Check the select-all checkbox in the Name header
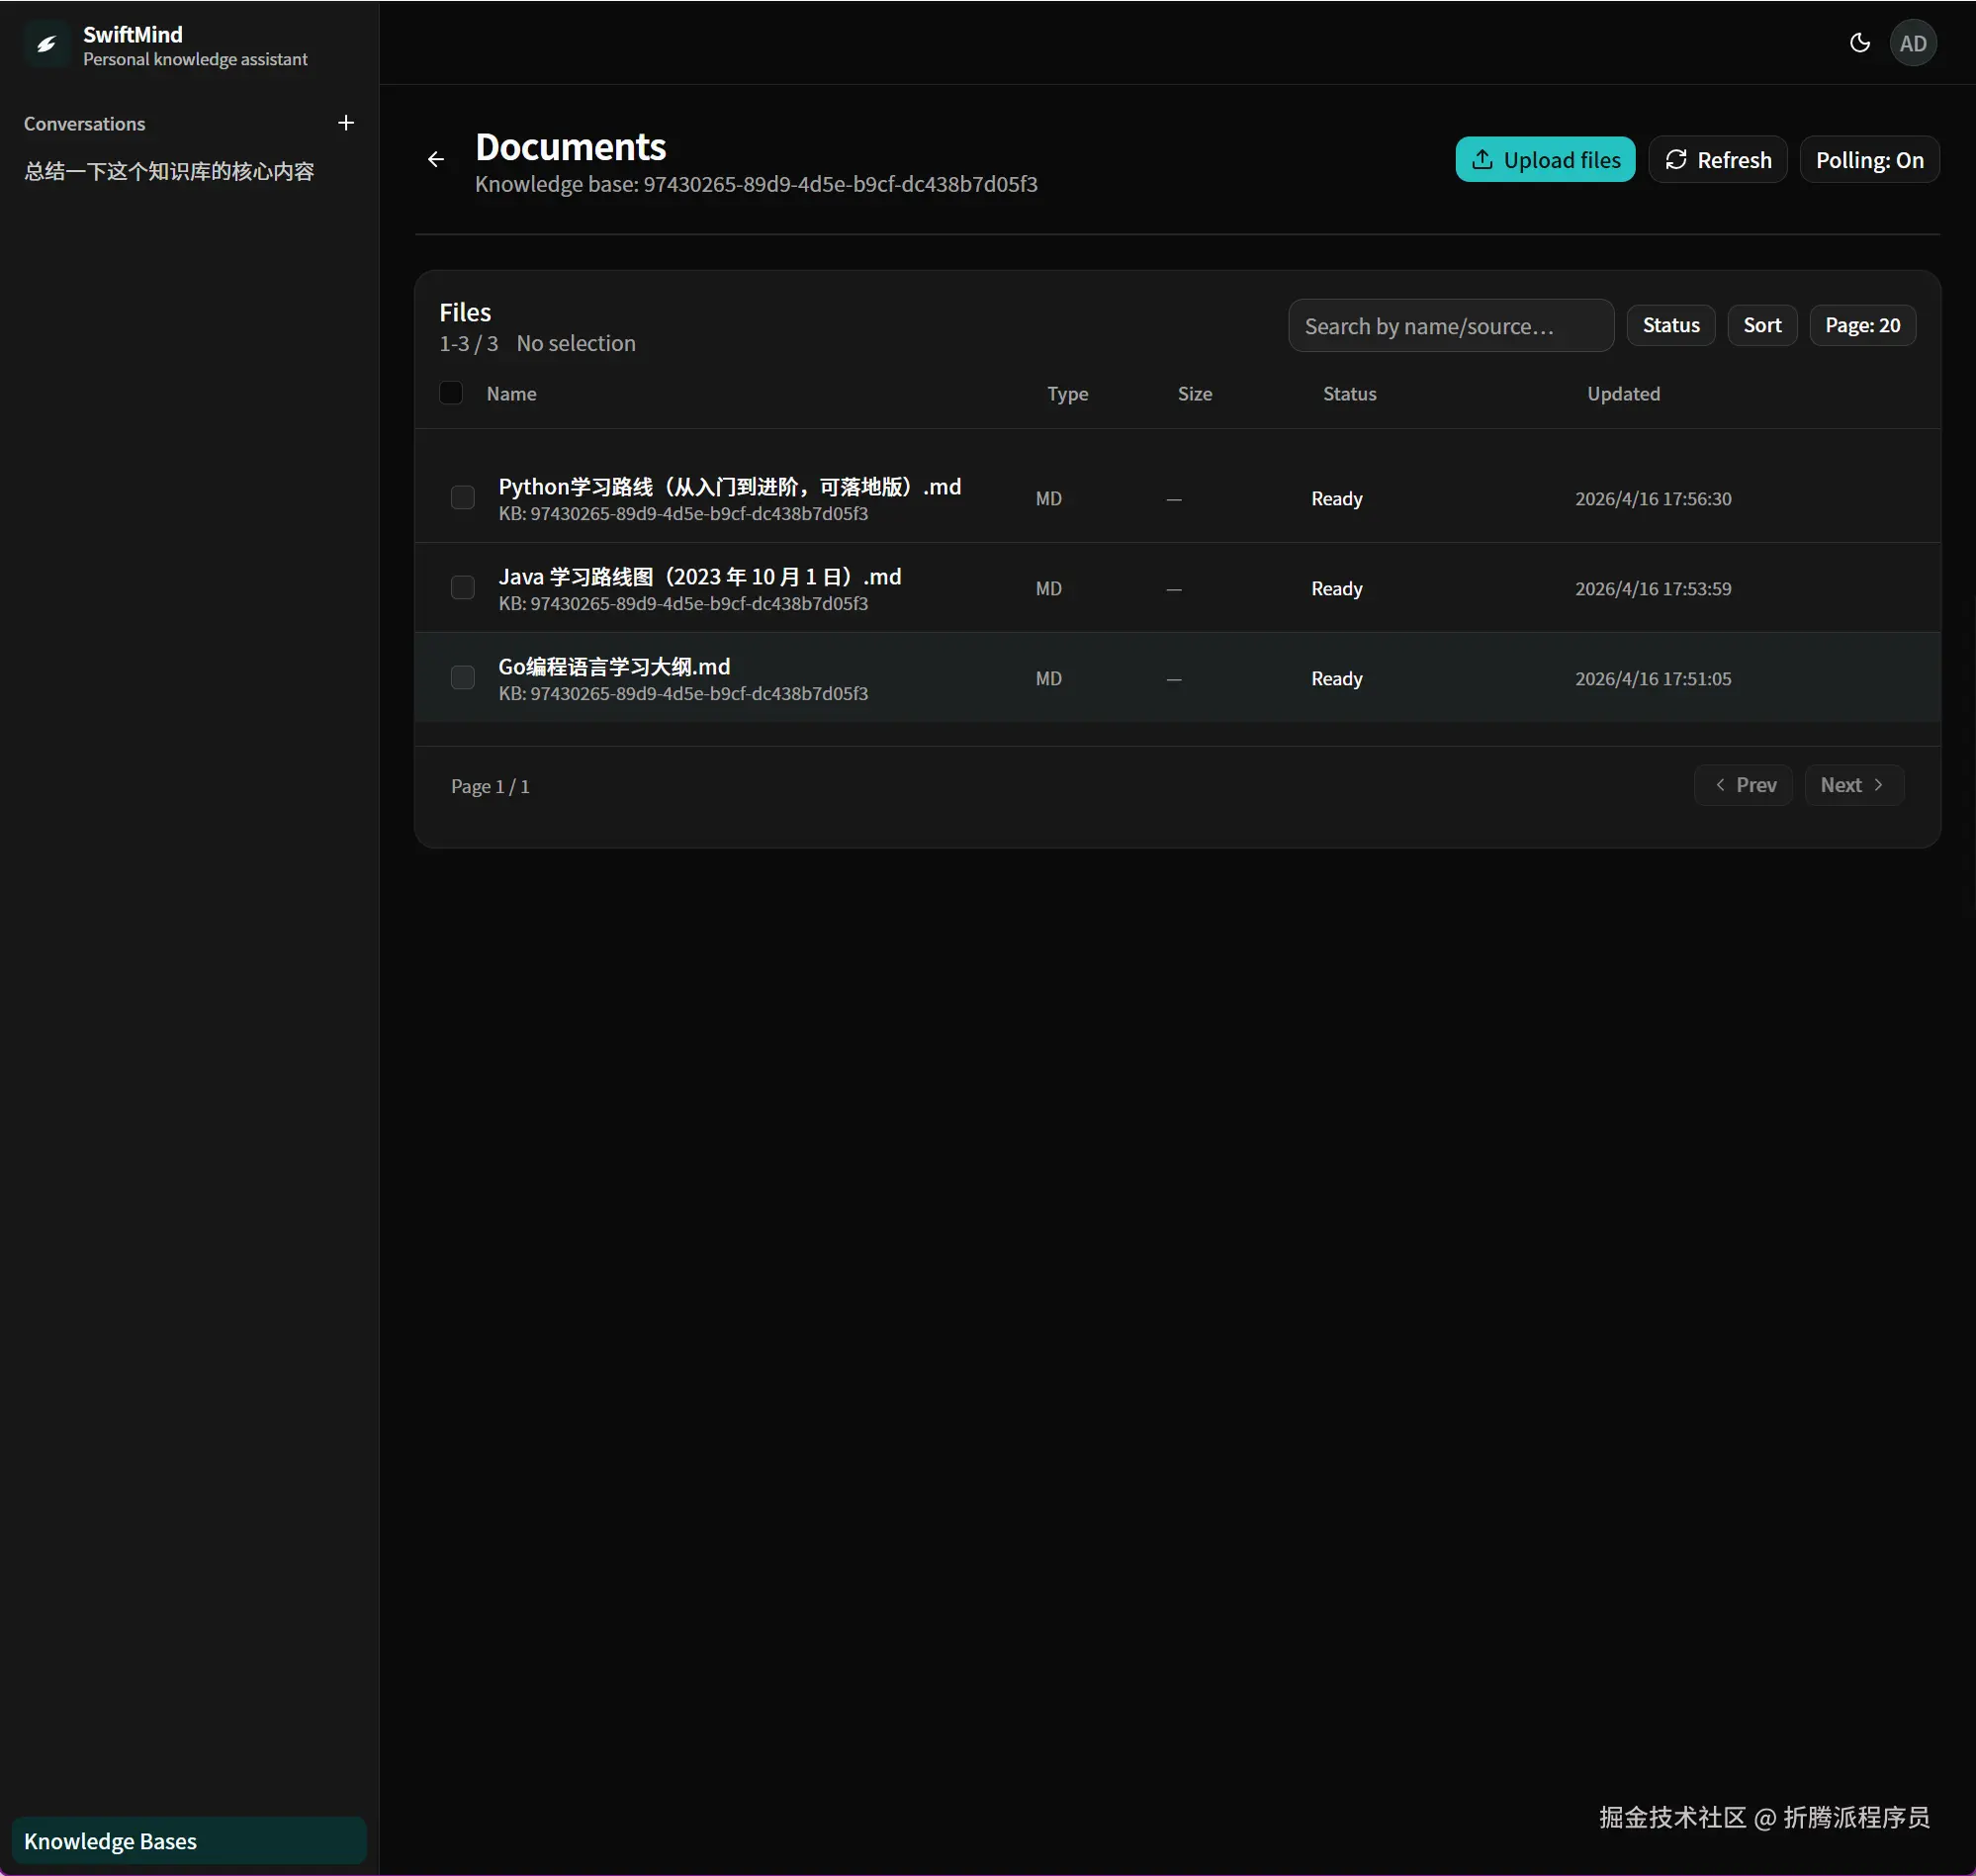 click(451, 393)
